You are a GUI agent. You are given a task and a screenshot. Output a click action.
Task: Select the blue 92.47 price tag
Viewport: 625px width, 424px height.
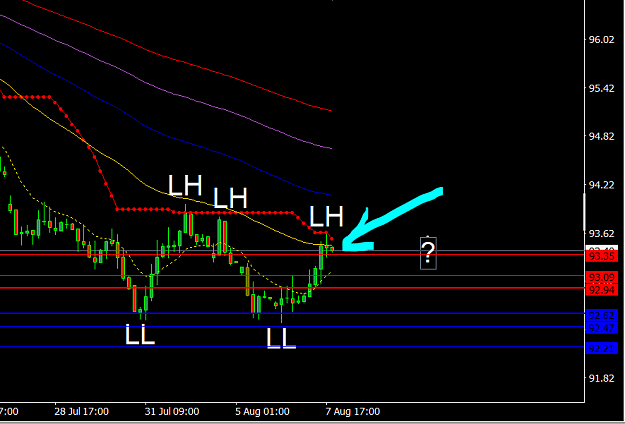click(601, 328)
